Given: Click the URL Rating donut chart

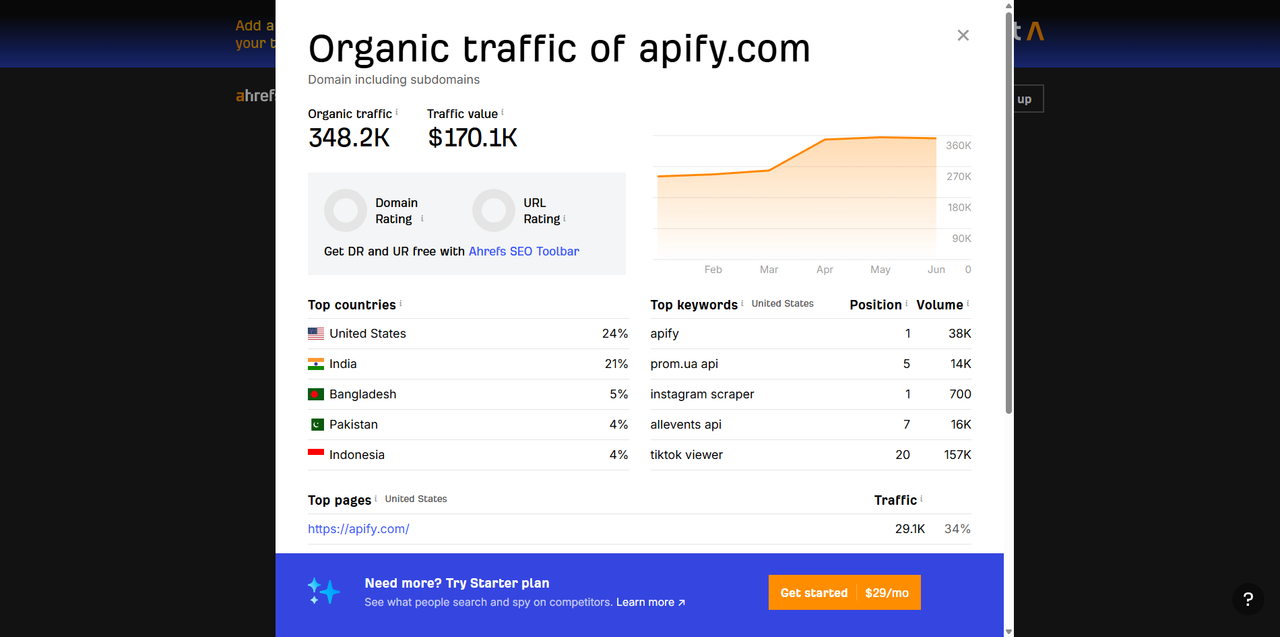Looking at the screenshot, I should pos(493,210).
